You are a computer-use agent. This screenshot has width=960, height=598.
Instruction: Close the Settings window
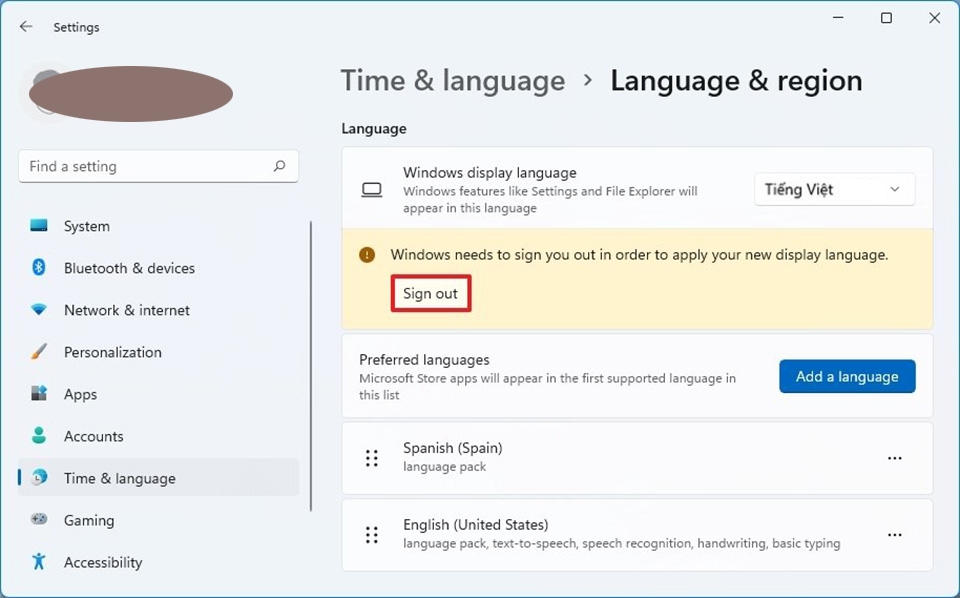click(934, 18)
